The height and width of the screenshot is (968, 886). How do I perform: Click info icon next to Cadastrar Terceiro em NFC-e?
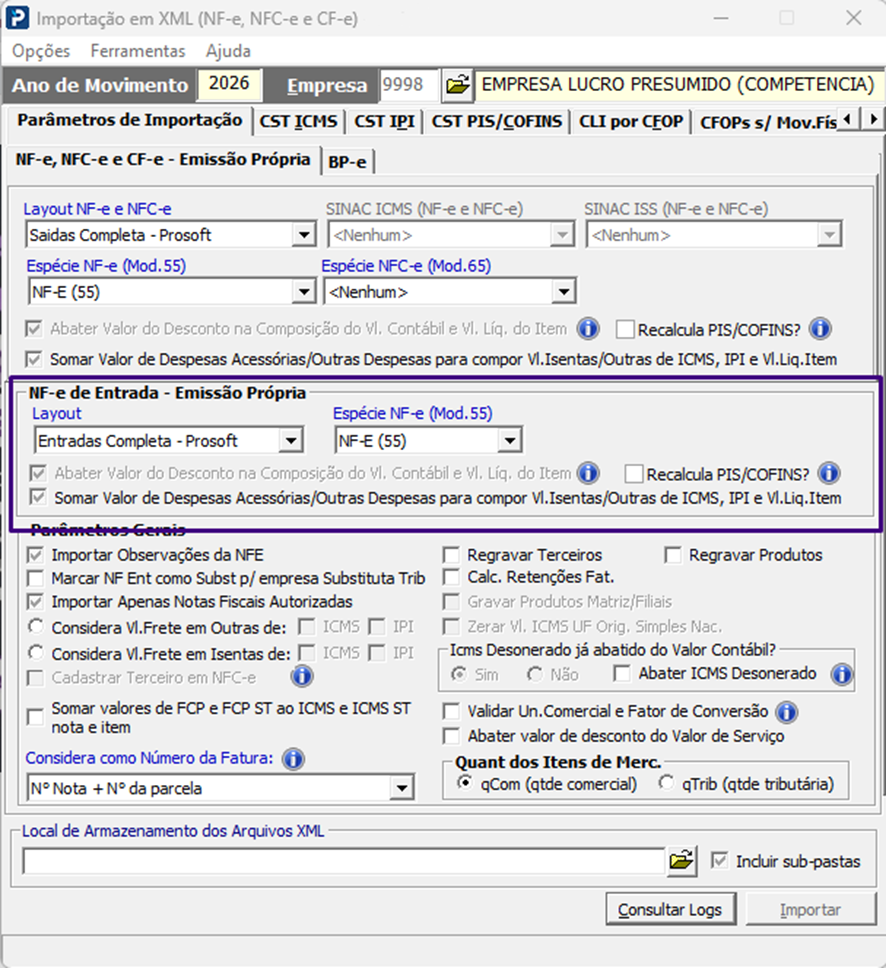[x=302, y=677]
